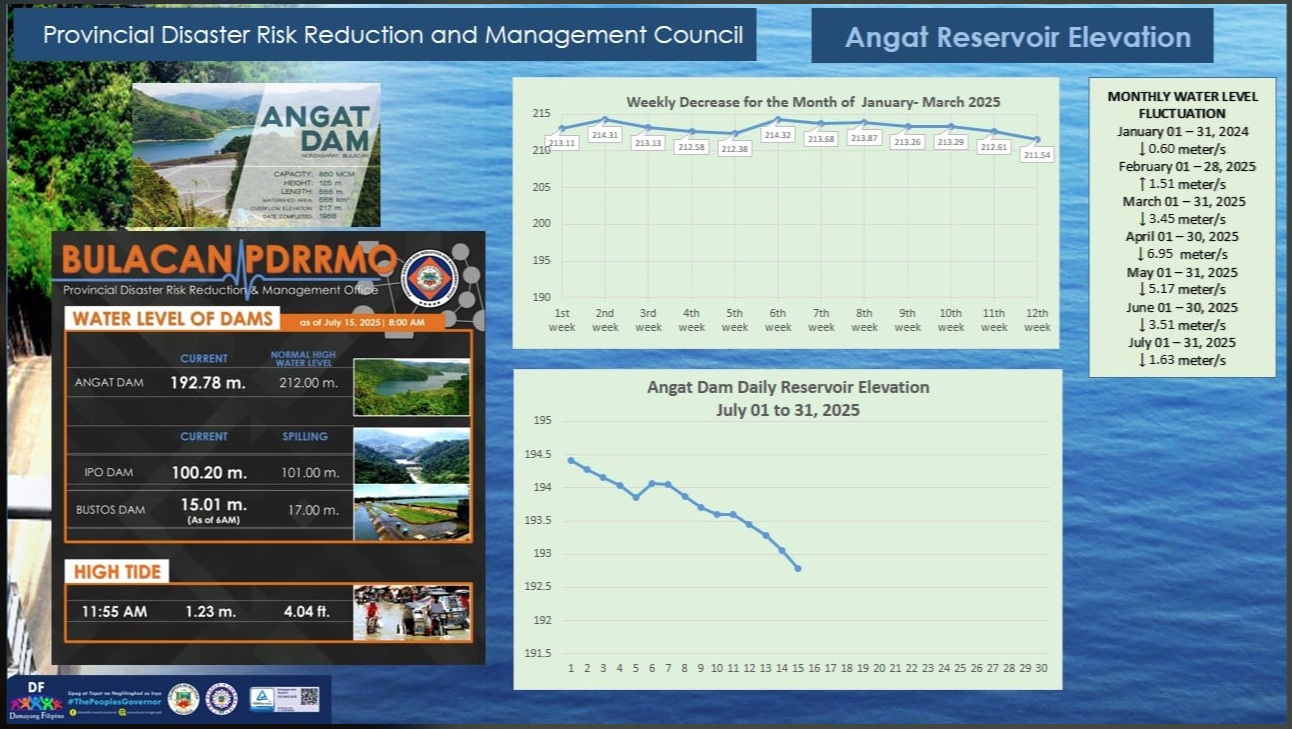
Task: Click the 10th week 213.29 data label
Action: [950, 142]
